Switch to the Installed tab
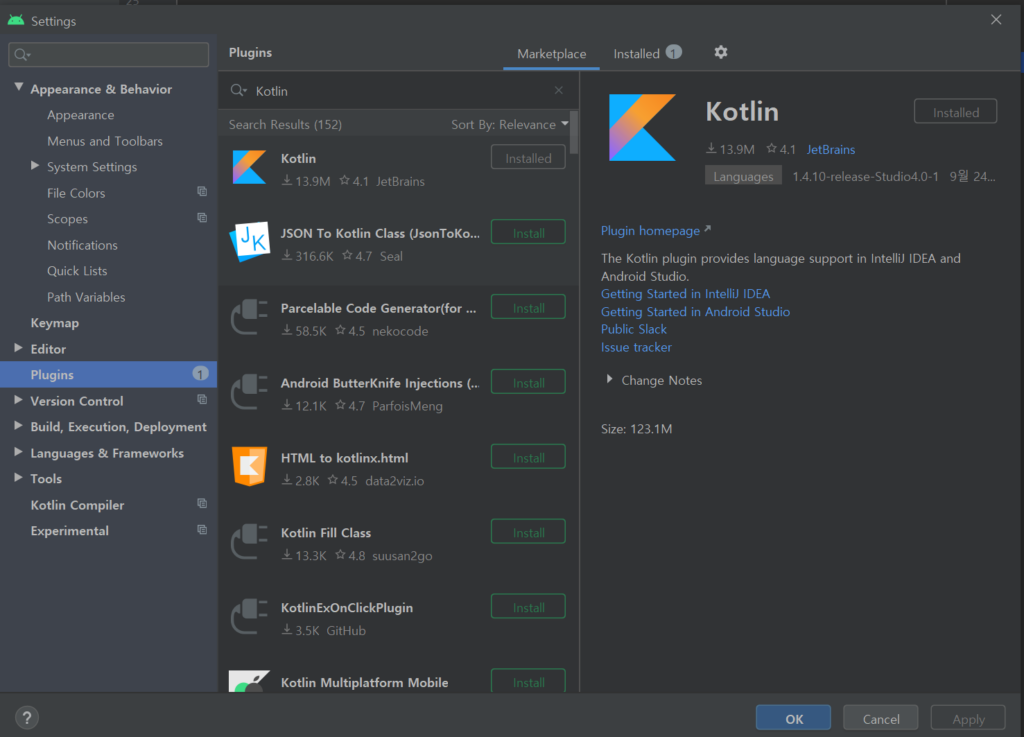Viewport: 1024px width, 737px height. (637, 54)
